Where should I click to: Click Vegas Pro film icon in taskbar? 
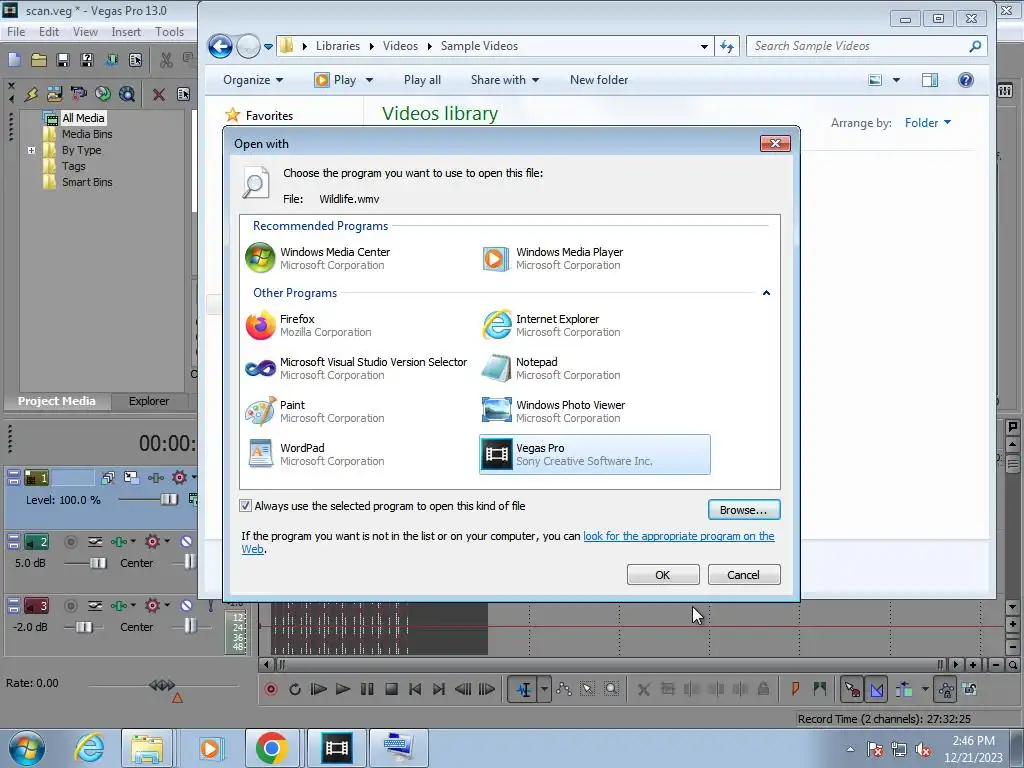(337, 748)
